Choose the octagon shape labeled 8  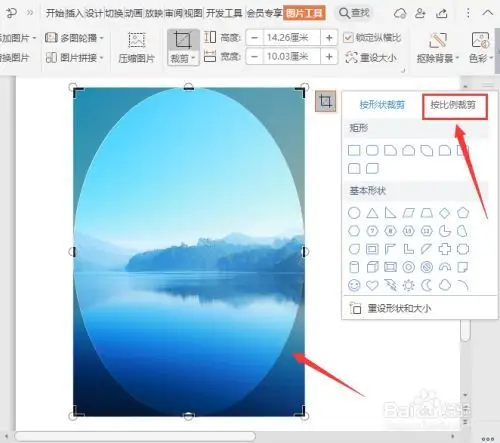[390, 231]
